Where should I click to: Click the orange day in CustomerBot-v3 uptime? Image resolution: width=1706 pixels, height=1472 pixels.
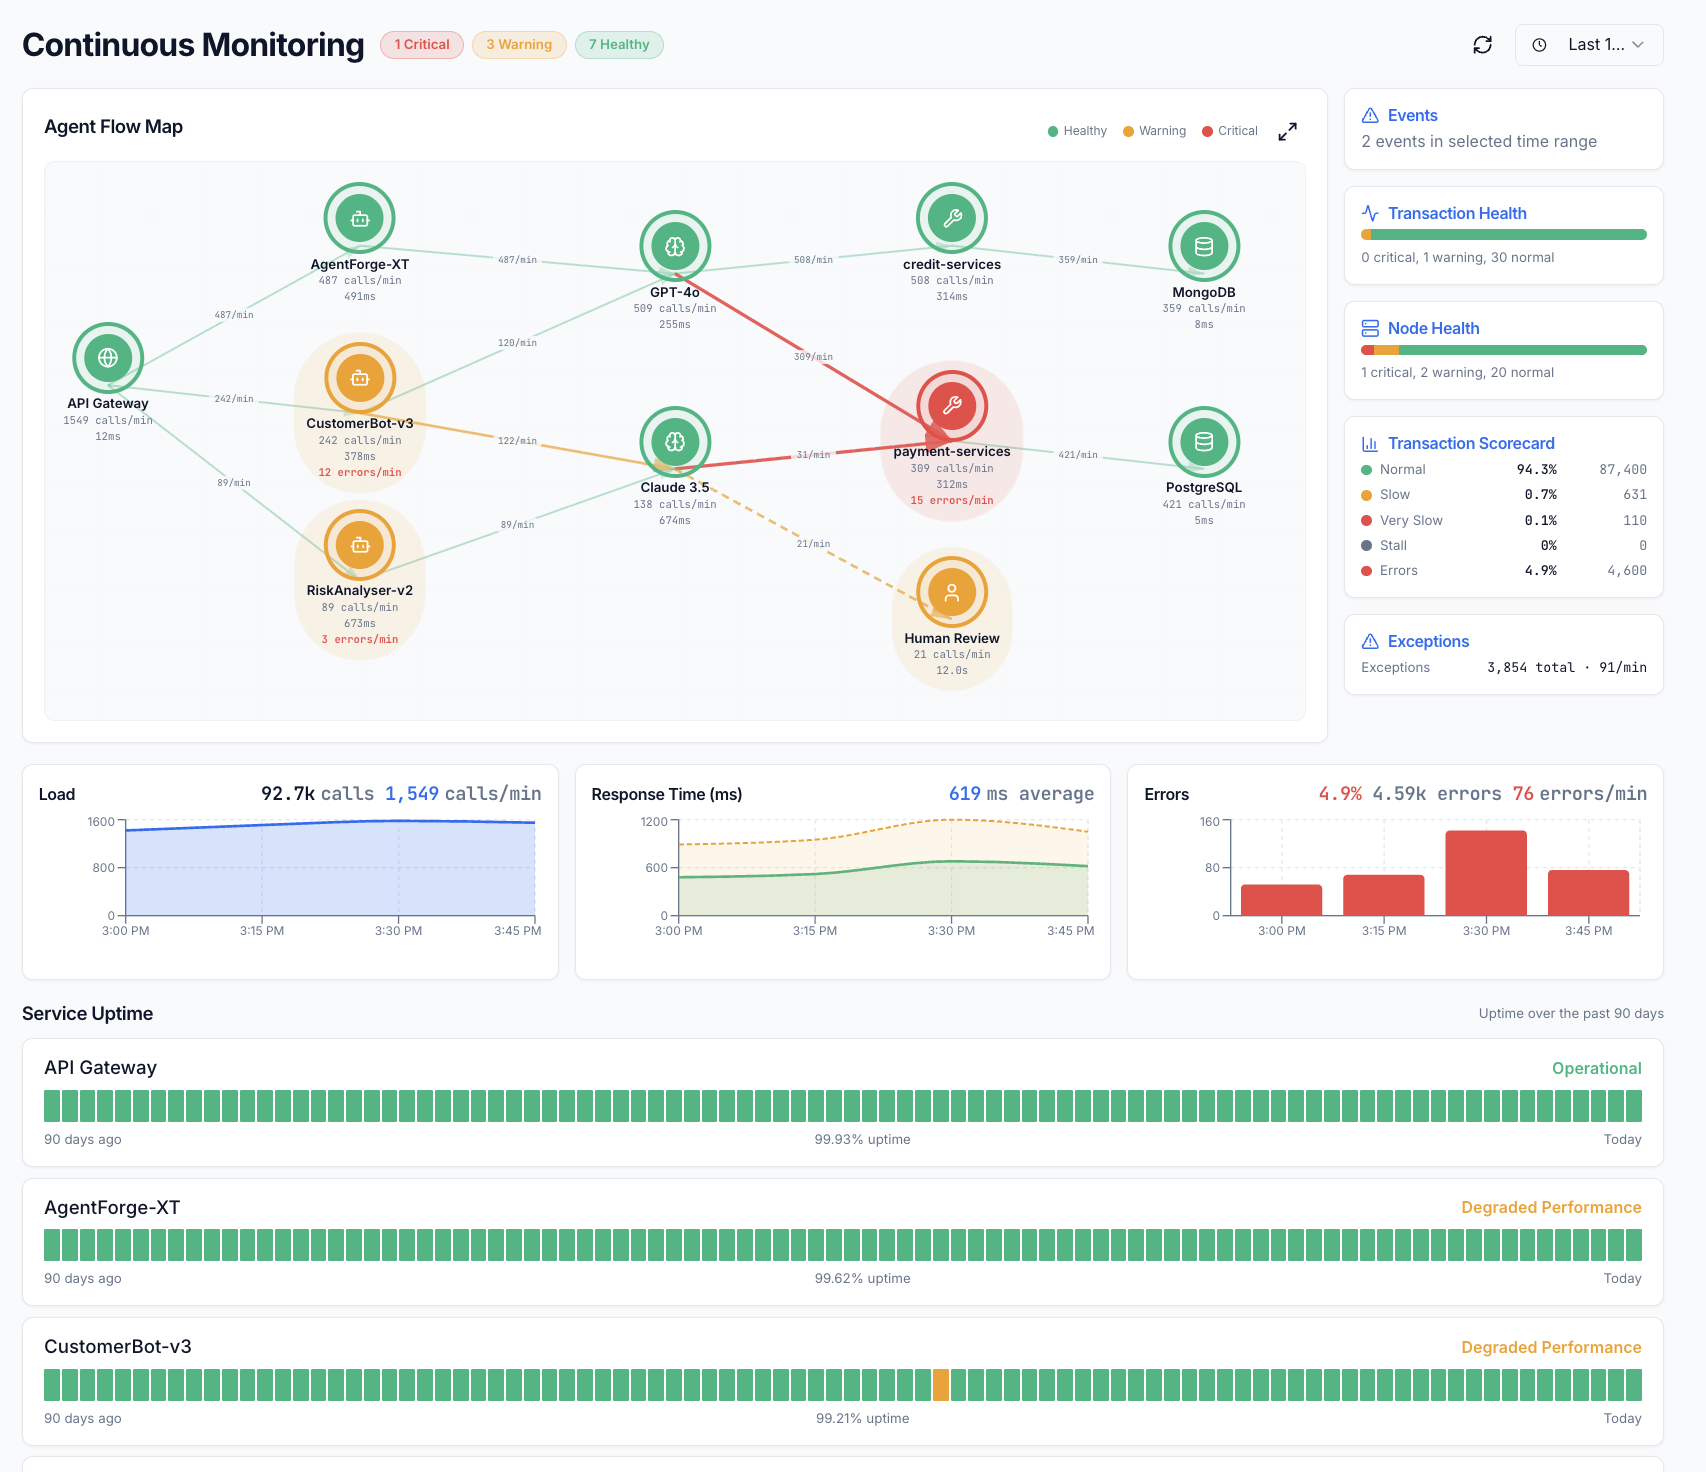coord(941,1385)
